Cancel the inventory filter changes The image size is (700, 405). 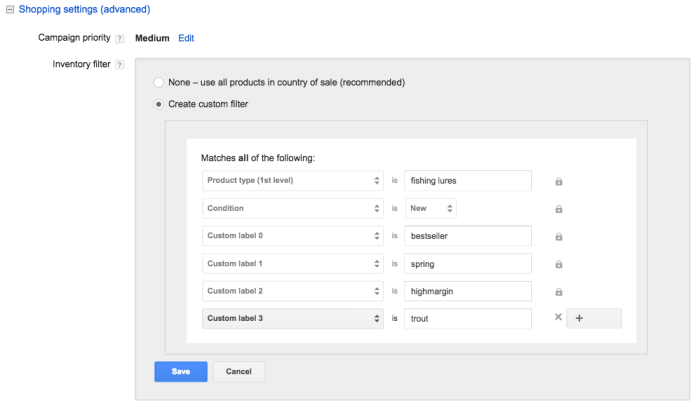pyautogui.click(x=239, y=372)
